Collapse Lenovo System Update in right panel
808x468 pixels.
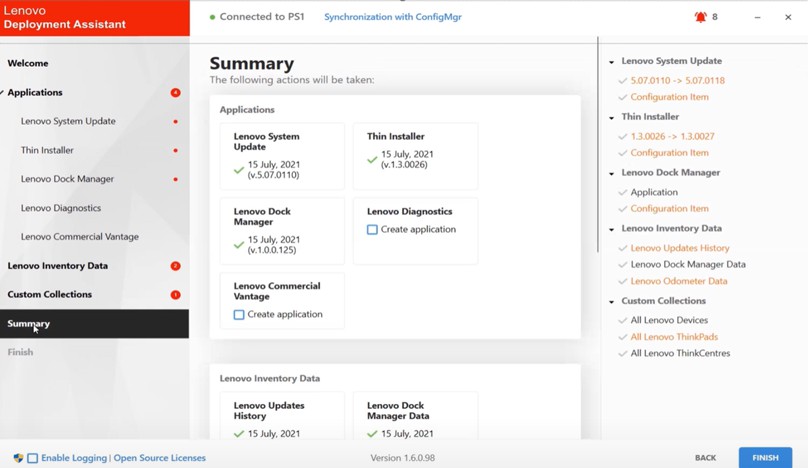[x=612, y=62]
